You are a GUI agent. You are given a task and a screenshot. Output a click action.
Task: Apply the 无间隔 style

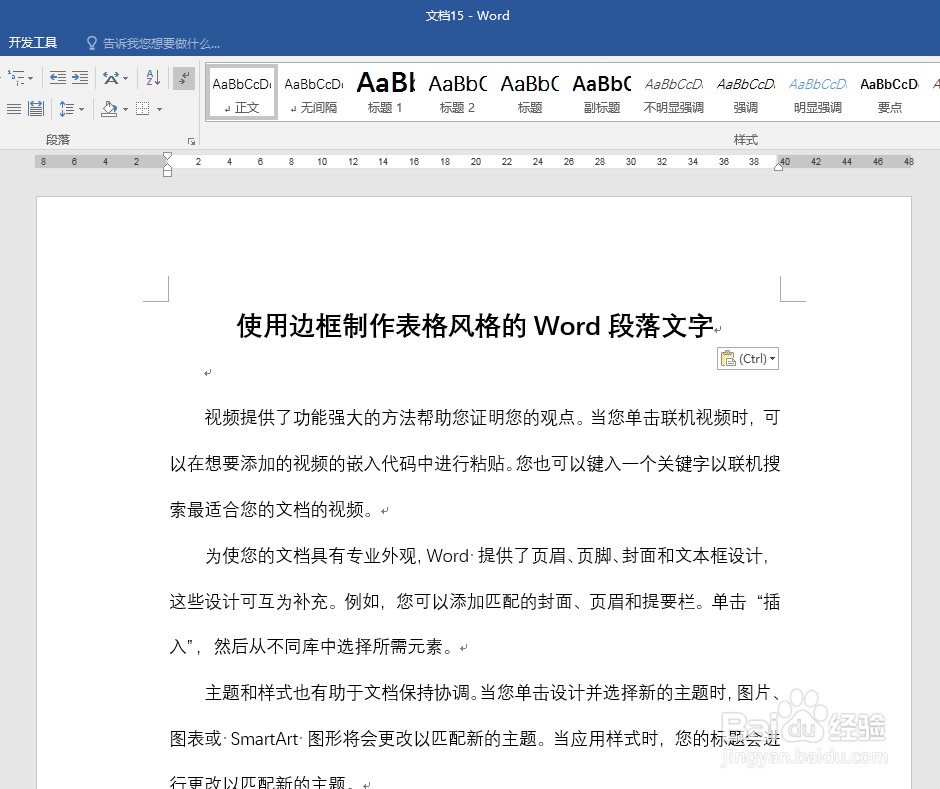click(x=314, y=92)
